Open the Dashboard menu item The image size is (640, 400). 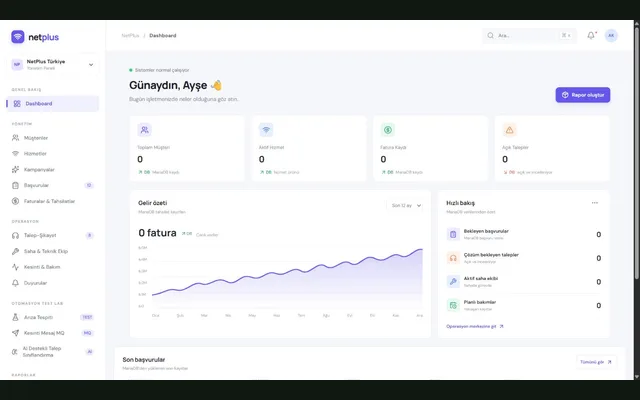(x=53, y=104)
